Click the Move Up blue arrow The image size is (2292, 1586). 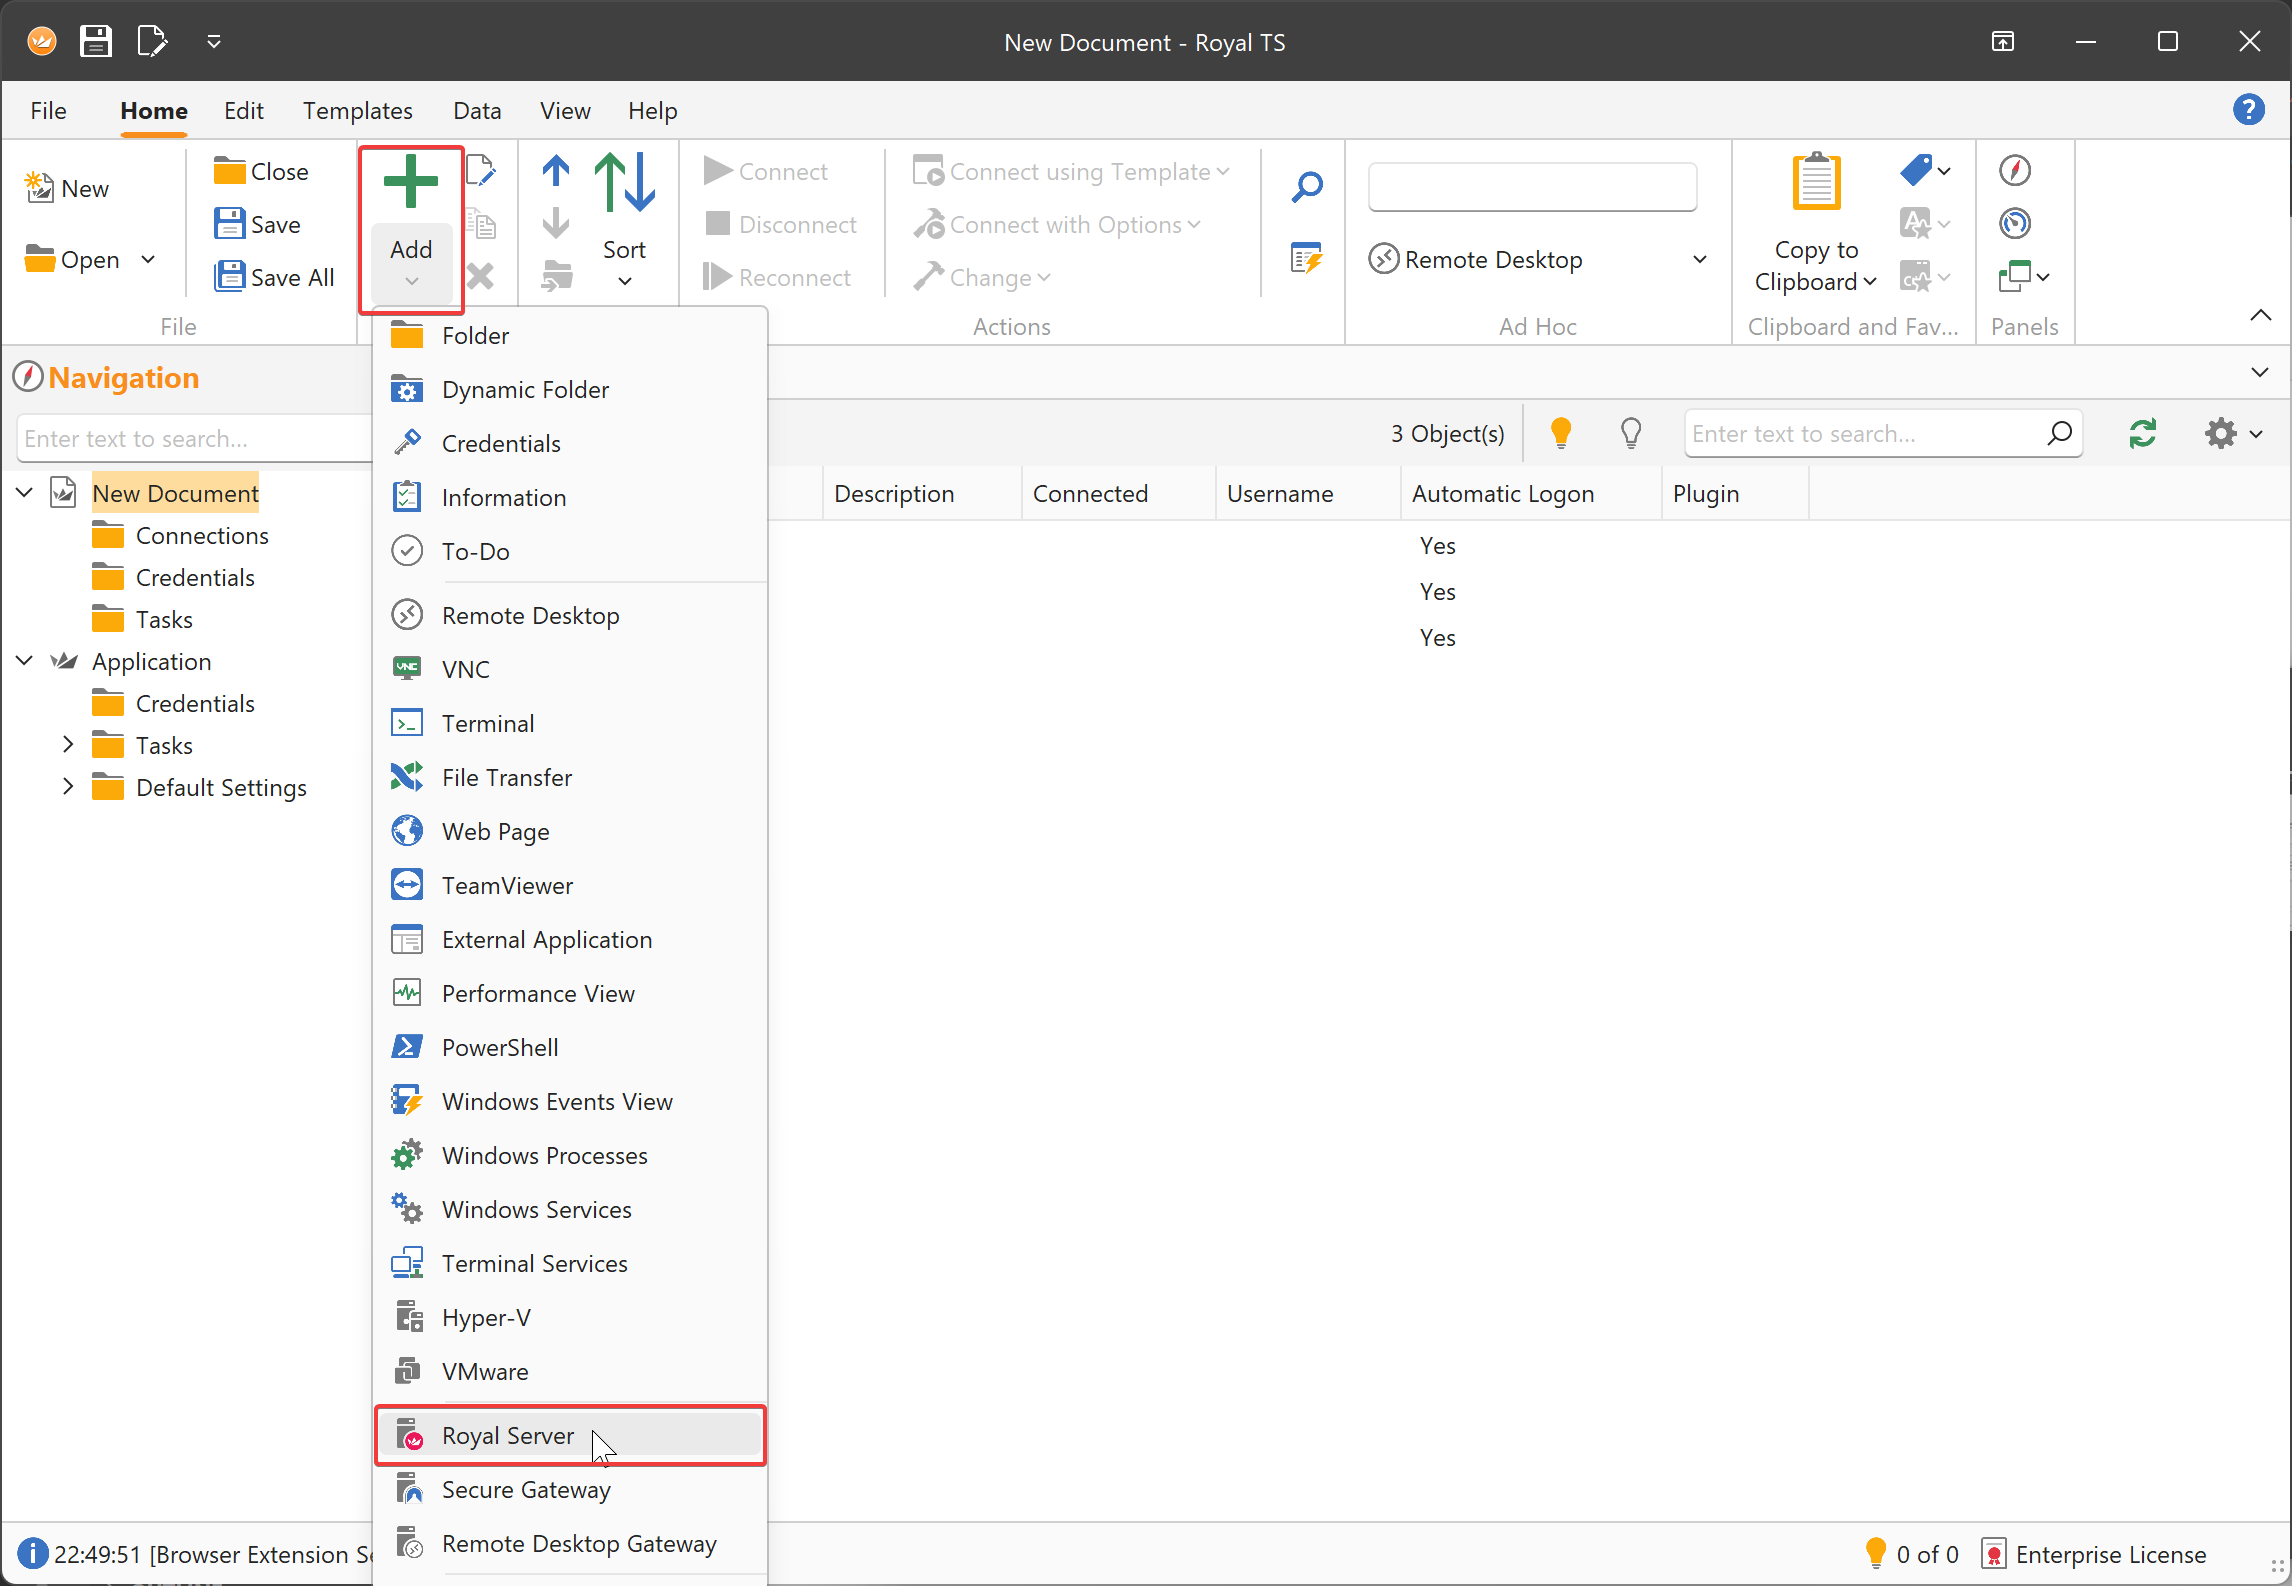click(556, 171)
